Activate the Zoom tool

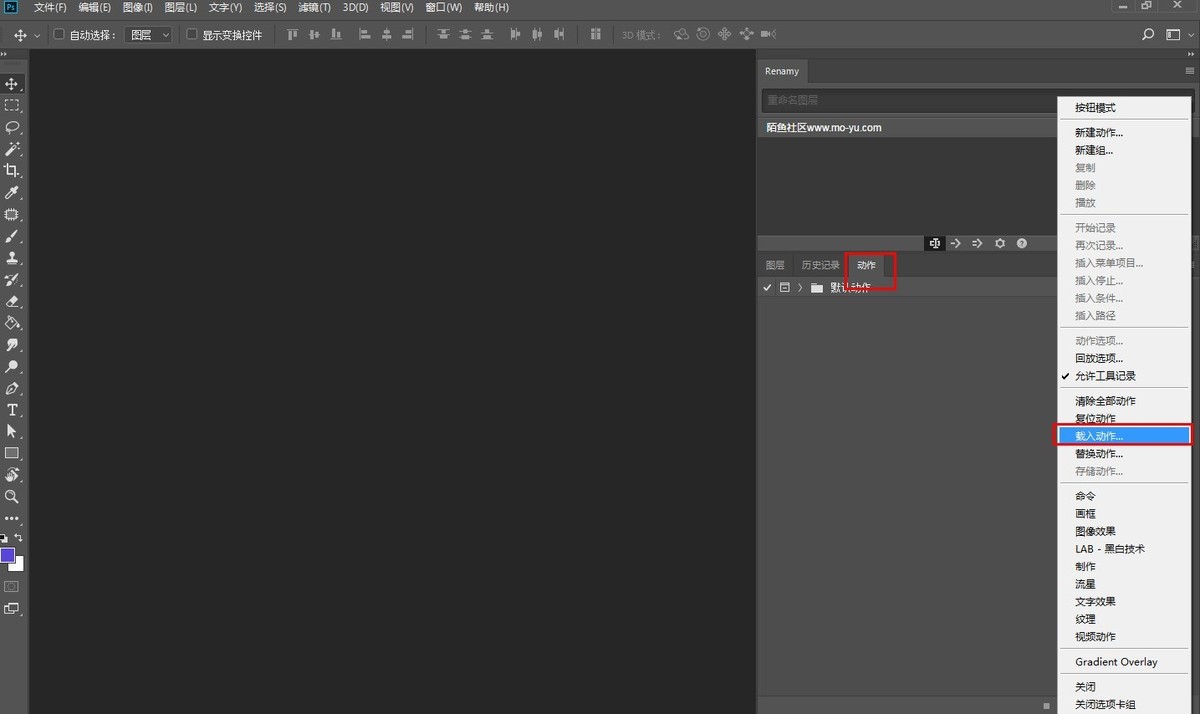coord(12,497)
